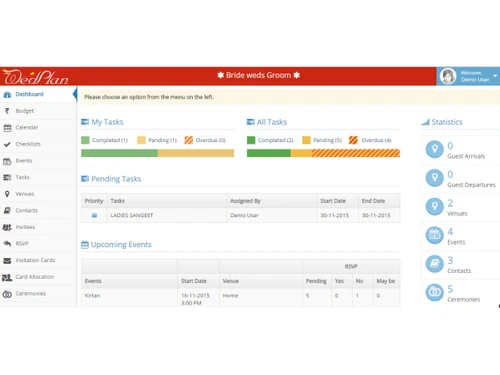Click the Guest Departures circle icon

pyautogui.click(x=435, y=178)
